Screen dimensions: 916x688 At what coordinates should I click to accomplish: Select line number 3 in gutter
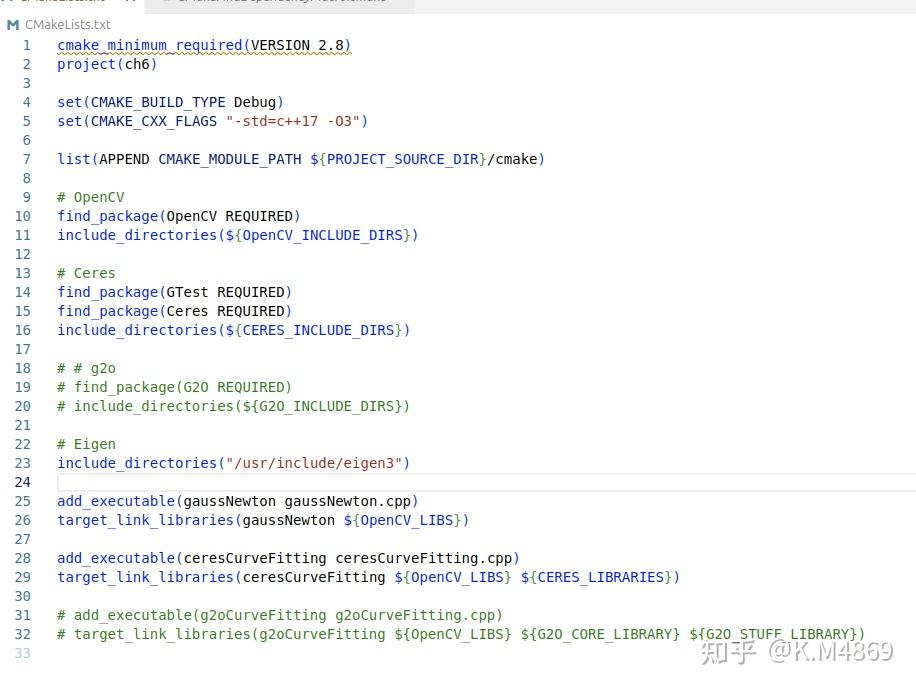click(26, 84)
